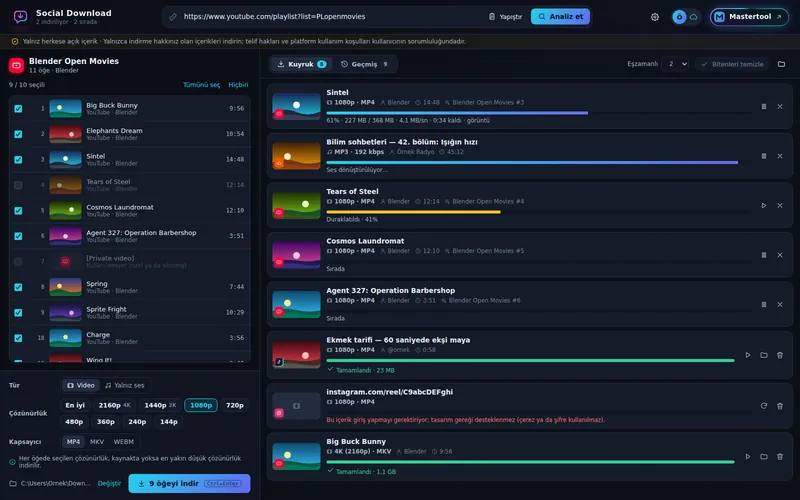Click the Sprite Fright playlist thumbnail
Viewport: 800px width, 500px height.
65,312
